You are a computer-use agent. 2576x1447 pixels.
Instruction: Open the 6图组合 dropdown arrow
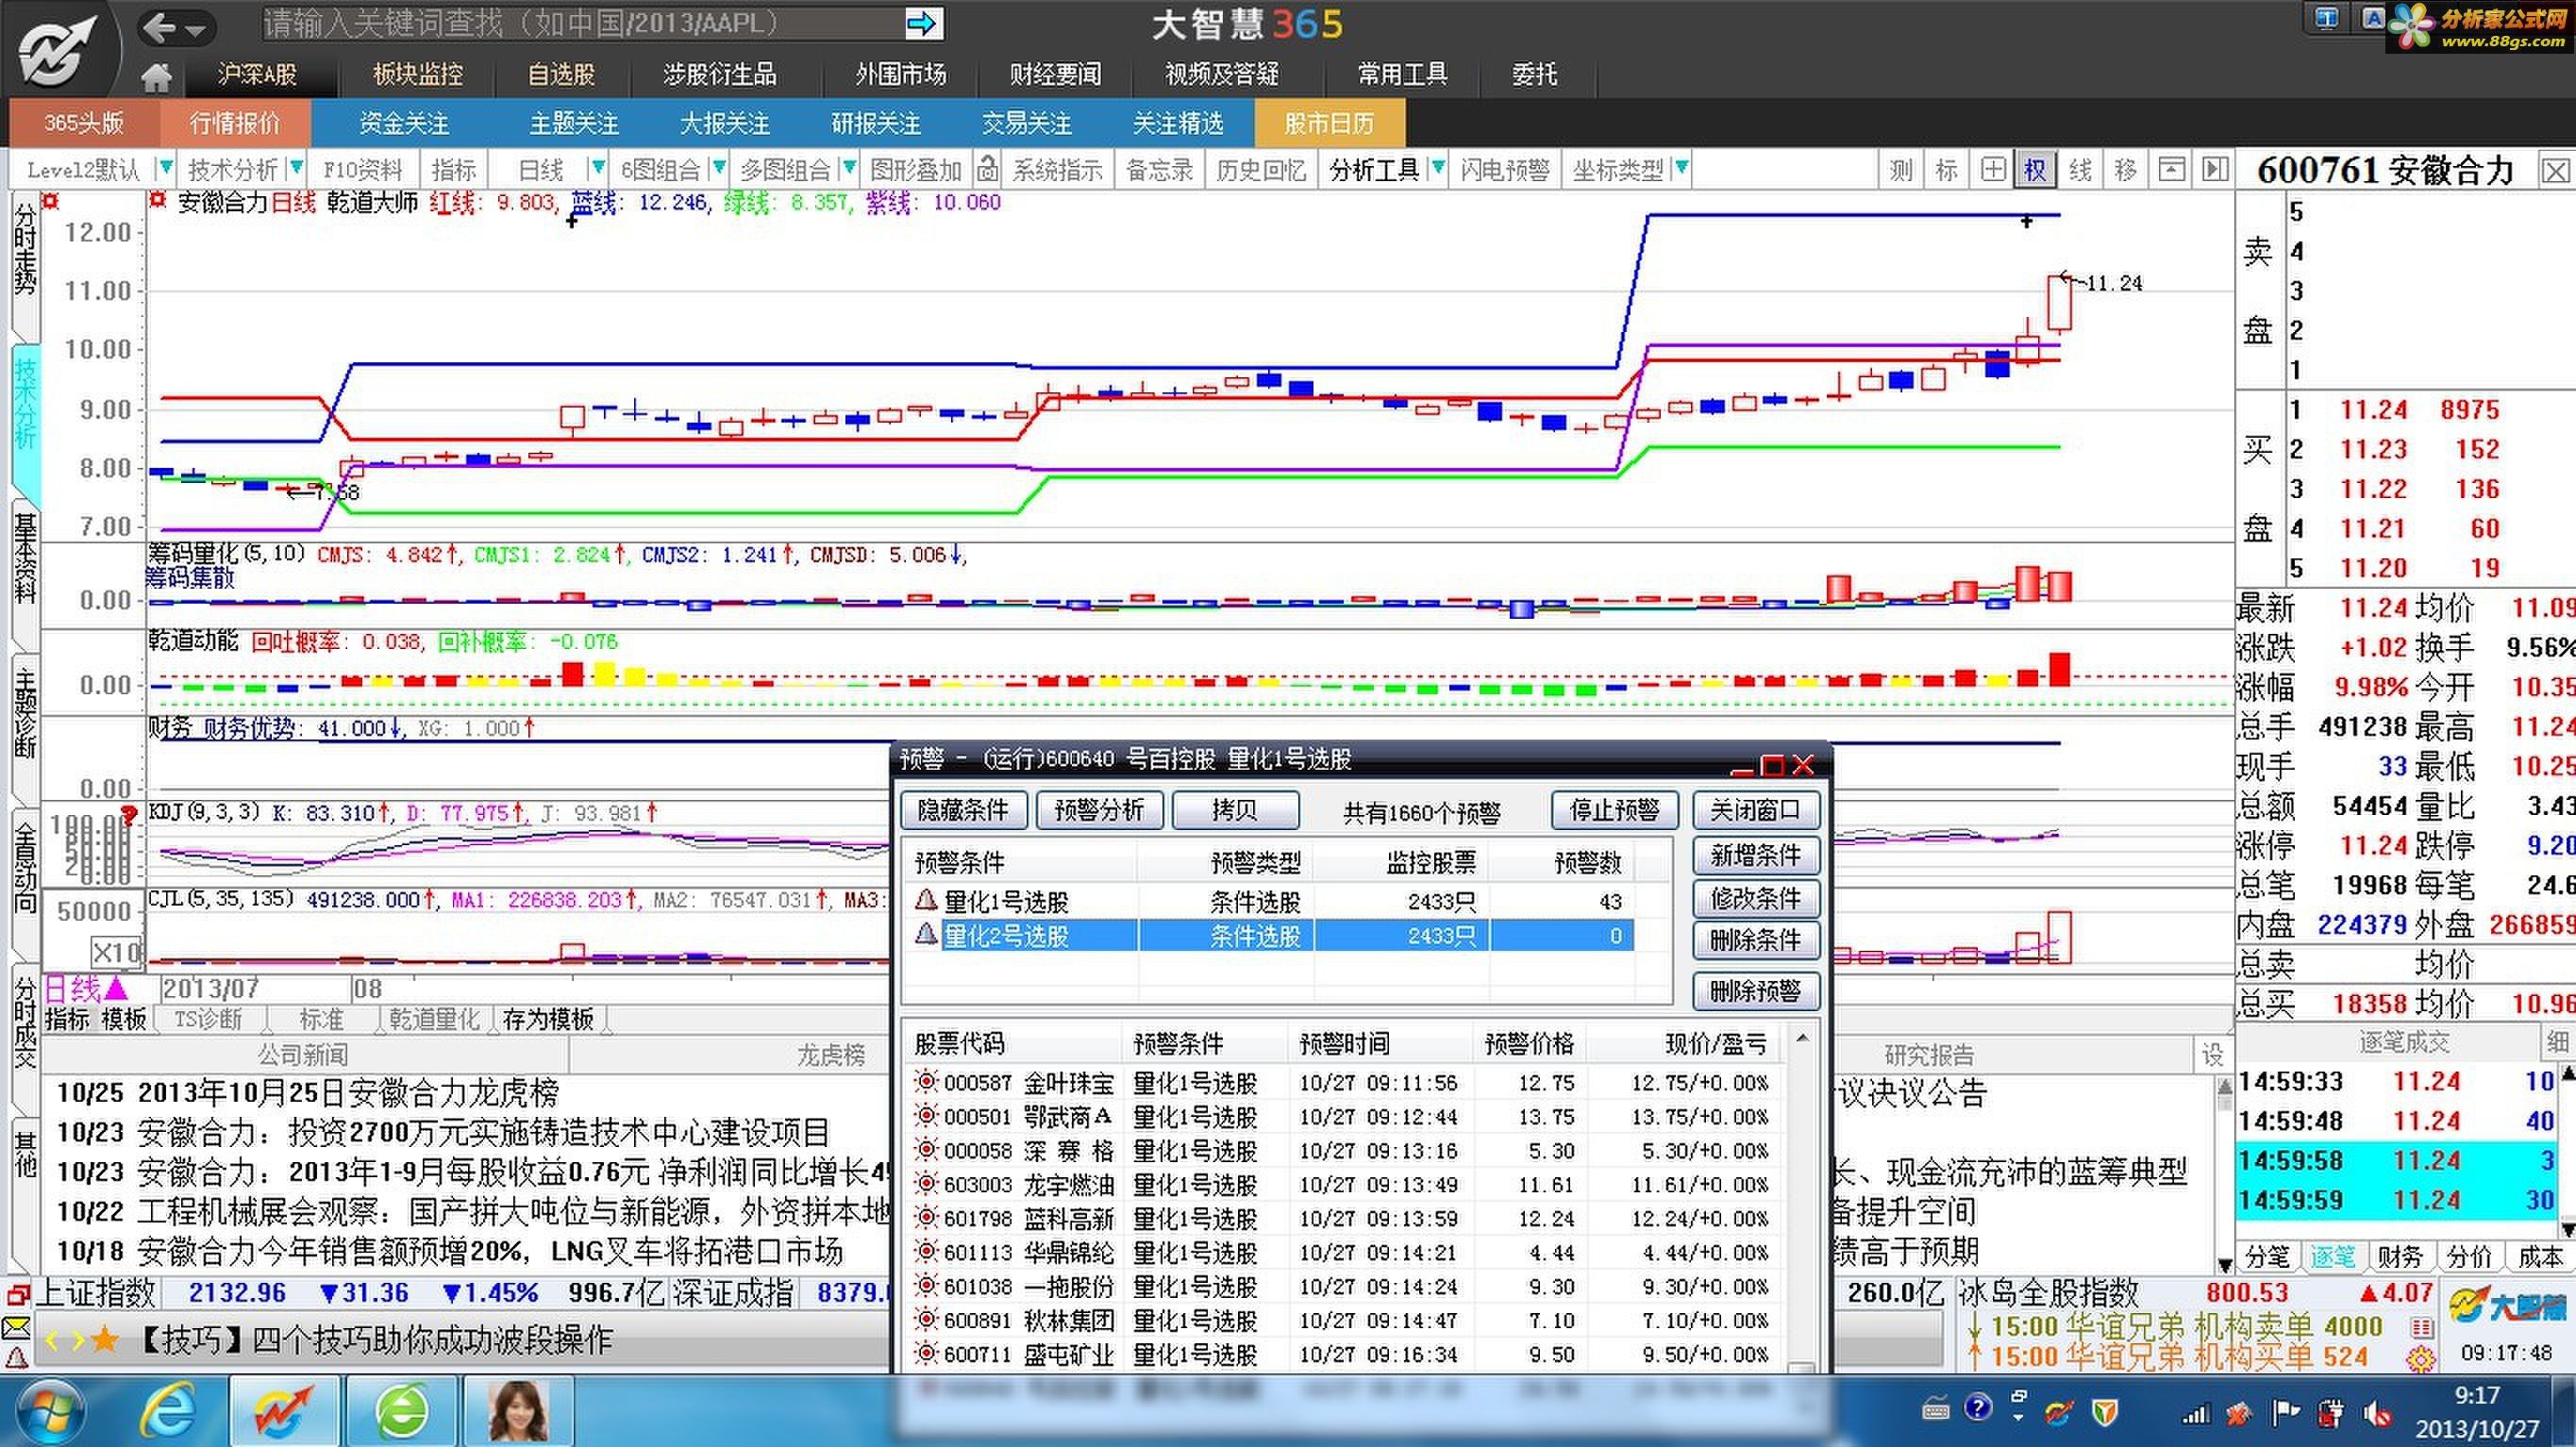(718, 167)
